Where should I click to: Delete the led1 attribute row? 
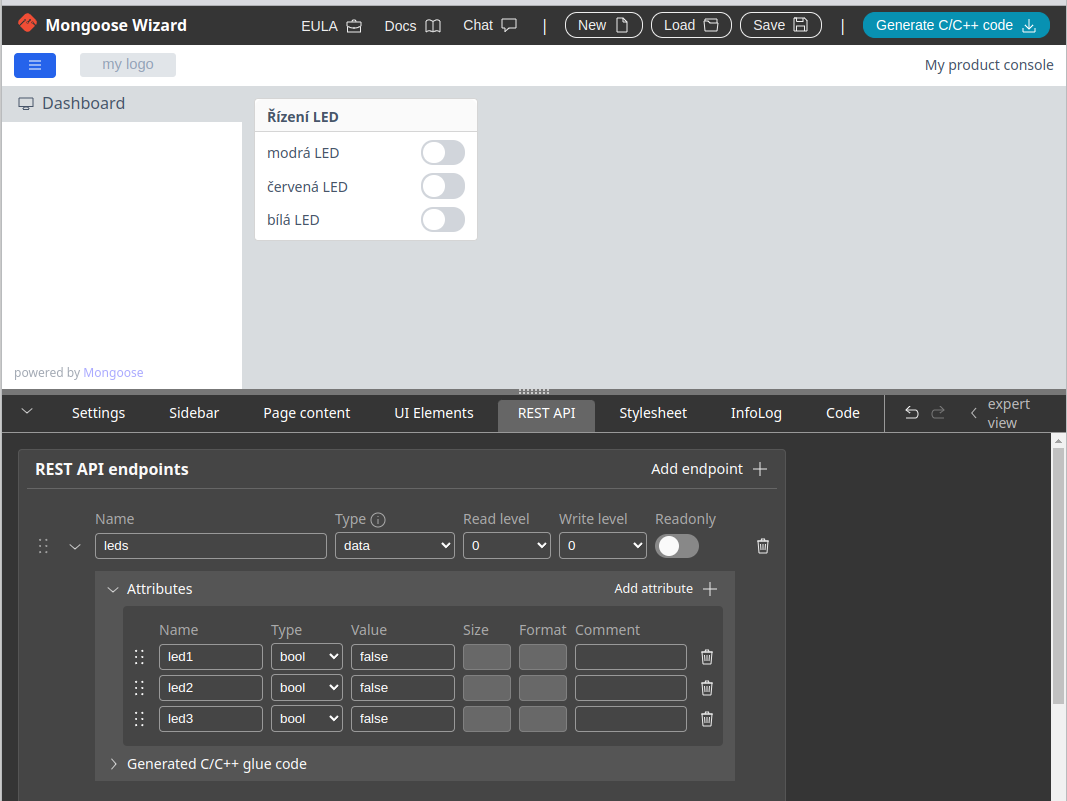pos(707,657)
